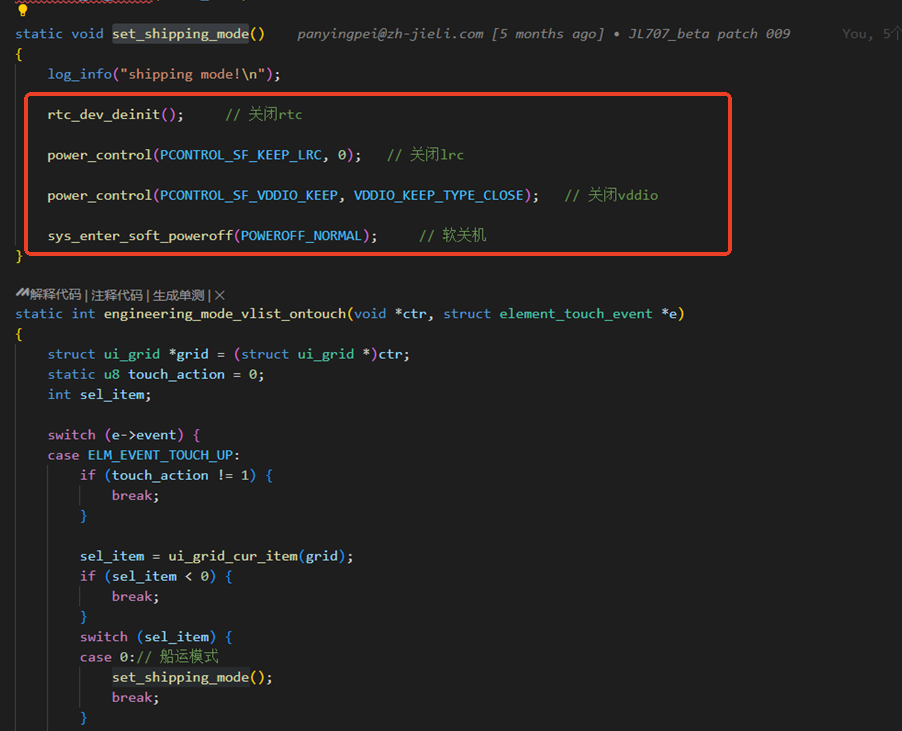The width and height of the screenshot is (902, 731).
Task: Click the set_shipping_mode() call under case 0
Action: point(192,677)
